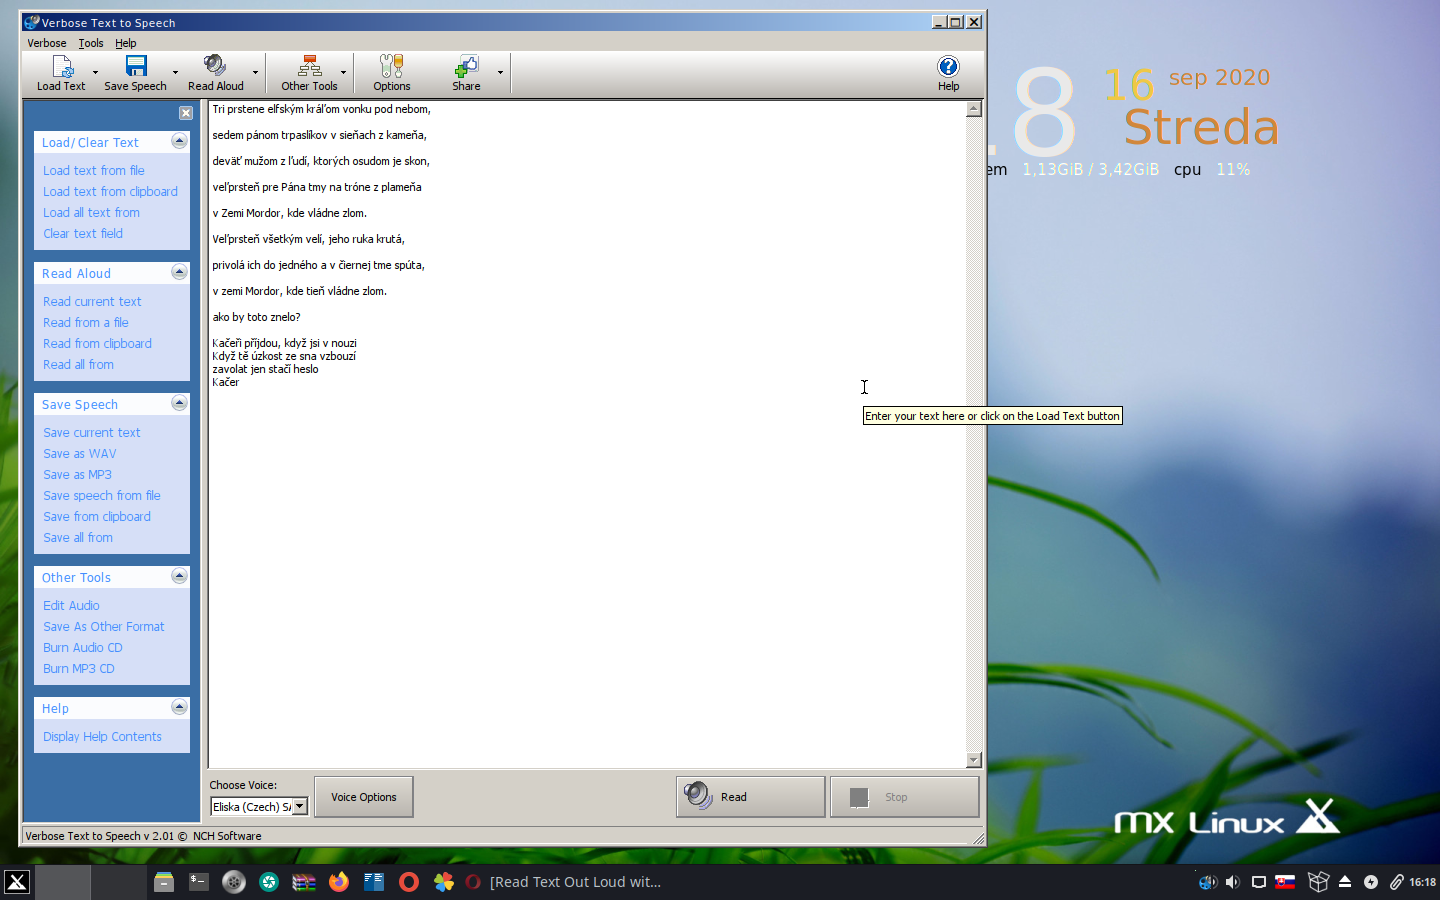The height and width of the screenshot is (900, 1440).
Task: Open dropdown arrow next to Save Speech
Action: coord(175,73)
